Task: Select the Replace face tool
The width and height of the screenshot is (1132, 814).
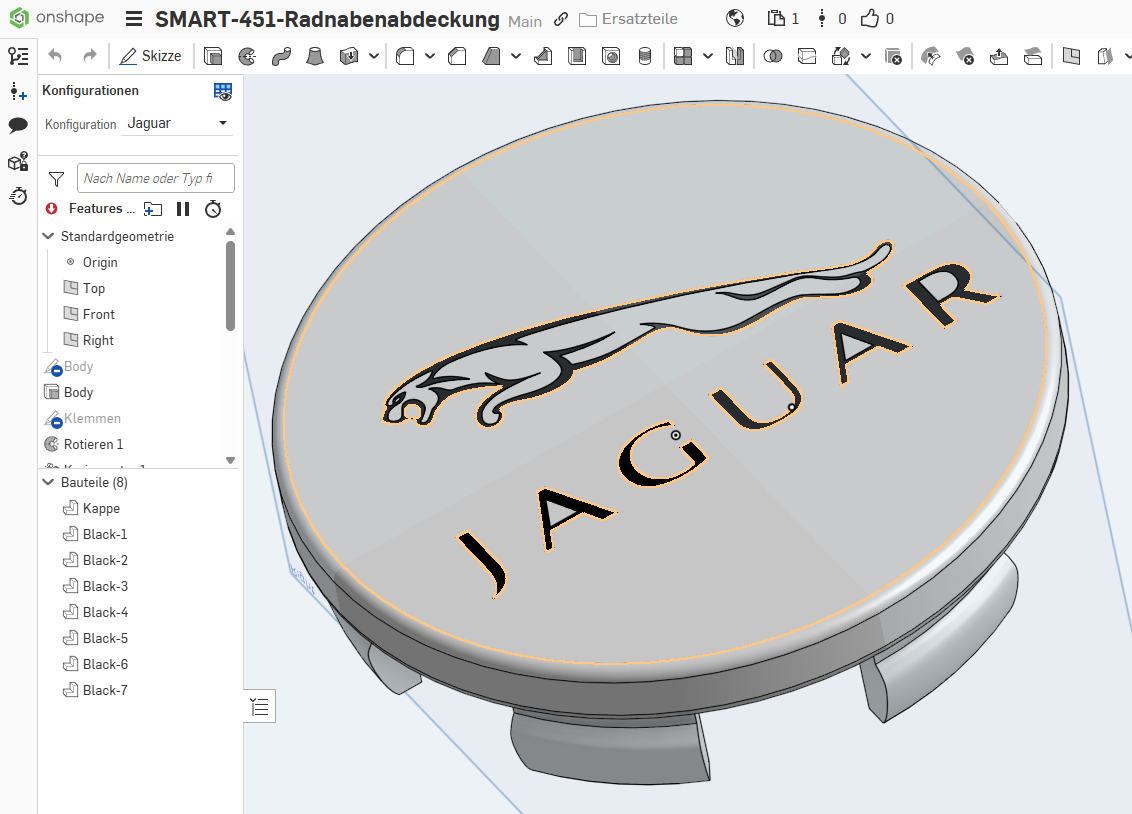Action: (x=1032, y=56)
